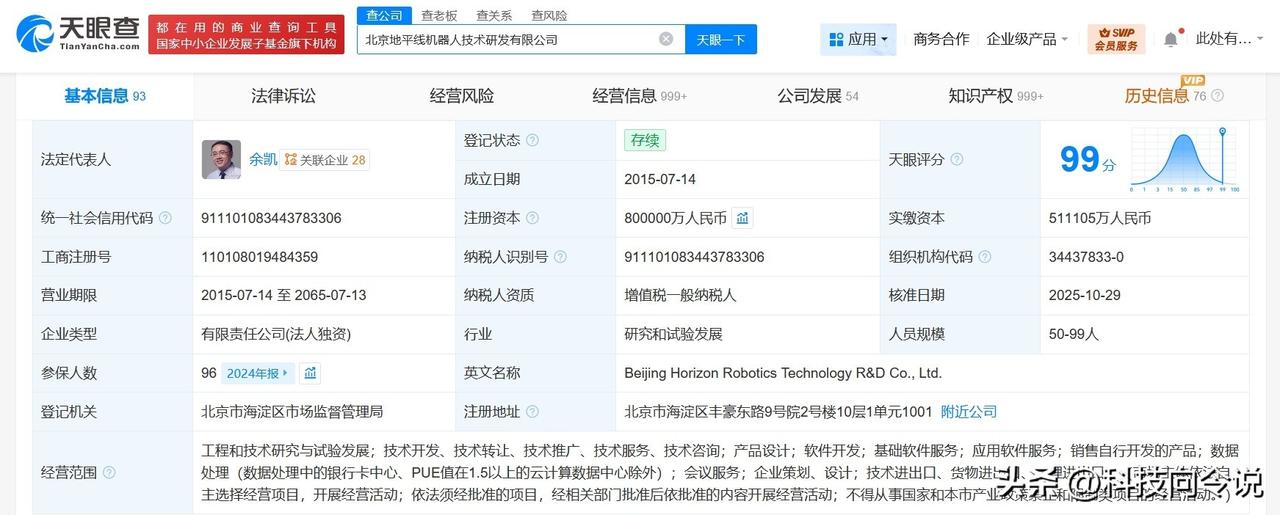The height and width of the screenshot is (515, 1280).
Task: Select text 有限责任公司(法人独资)
Action: point(276,334)
